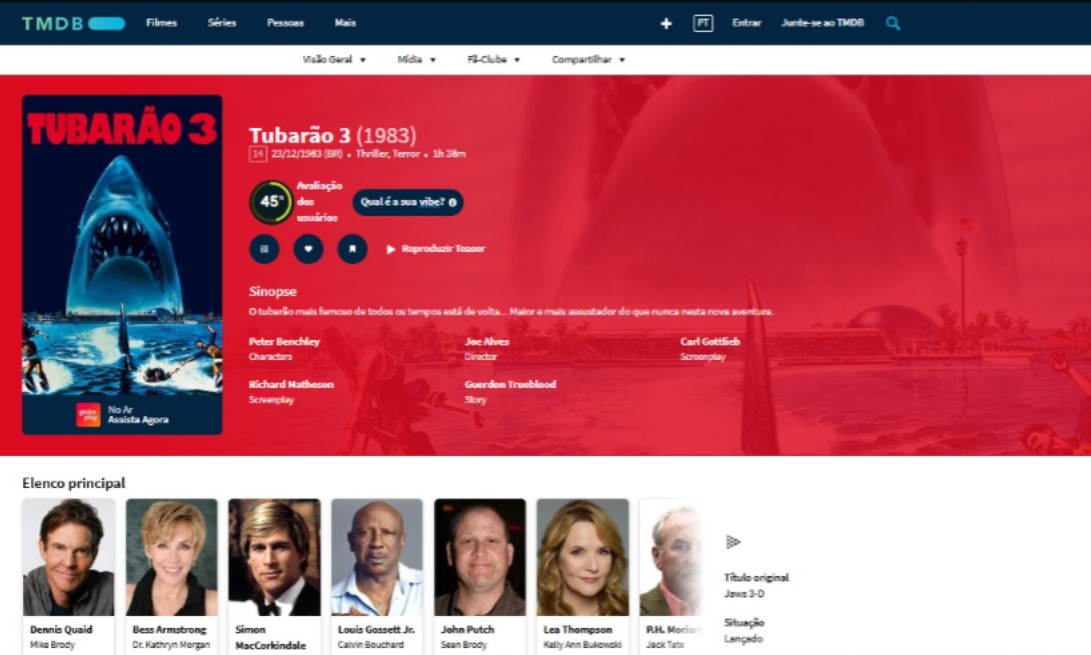Expand the Fã-Clube dropdown
Screen dimensions: 1091x655
tap(493, 60)
